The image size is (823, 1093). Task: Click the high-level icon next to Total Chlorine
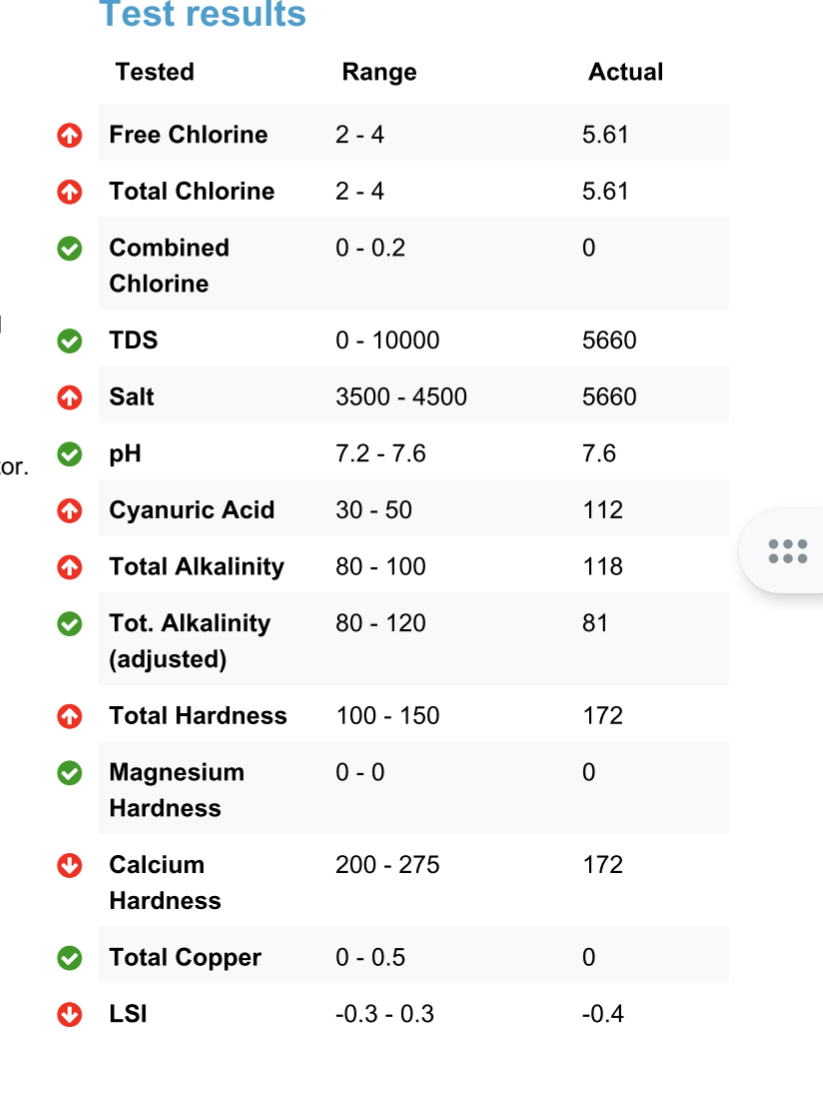click(70, 191)
